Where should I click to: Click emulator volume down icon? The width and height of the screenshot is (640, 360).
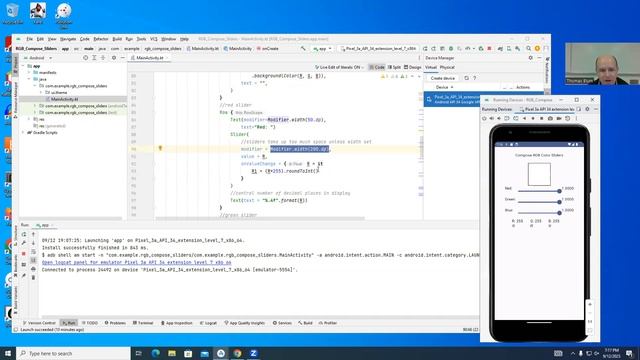[499, 118]
